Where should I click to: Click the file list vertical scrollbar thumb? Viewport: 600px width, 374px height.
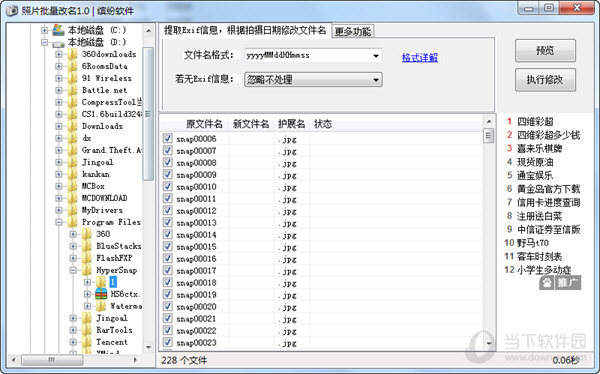(488, 136)
